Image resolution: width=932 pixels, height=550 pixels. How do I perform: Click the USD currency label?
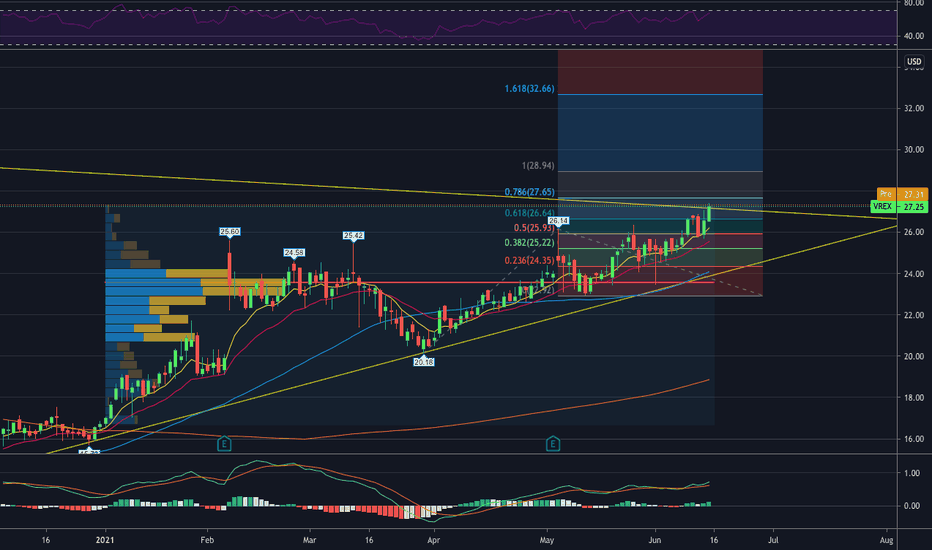(x=914, y=61)
